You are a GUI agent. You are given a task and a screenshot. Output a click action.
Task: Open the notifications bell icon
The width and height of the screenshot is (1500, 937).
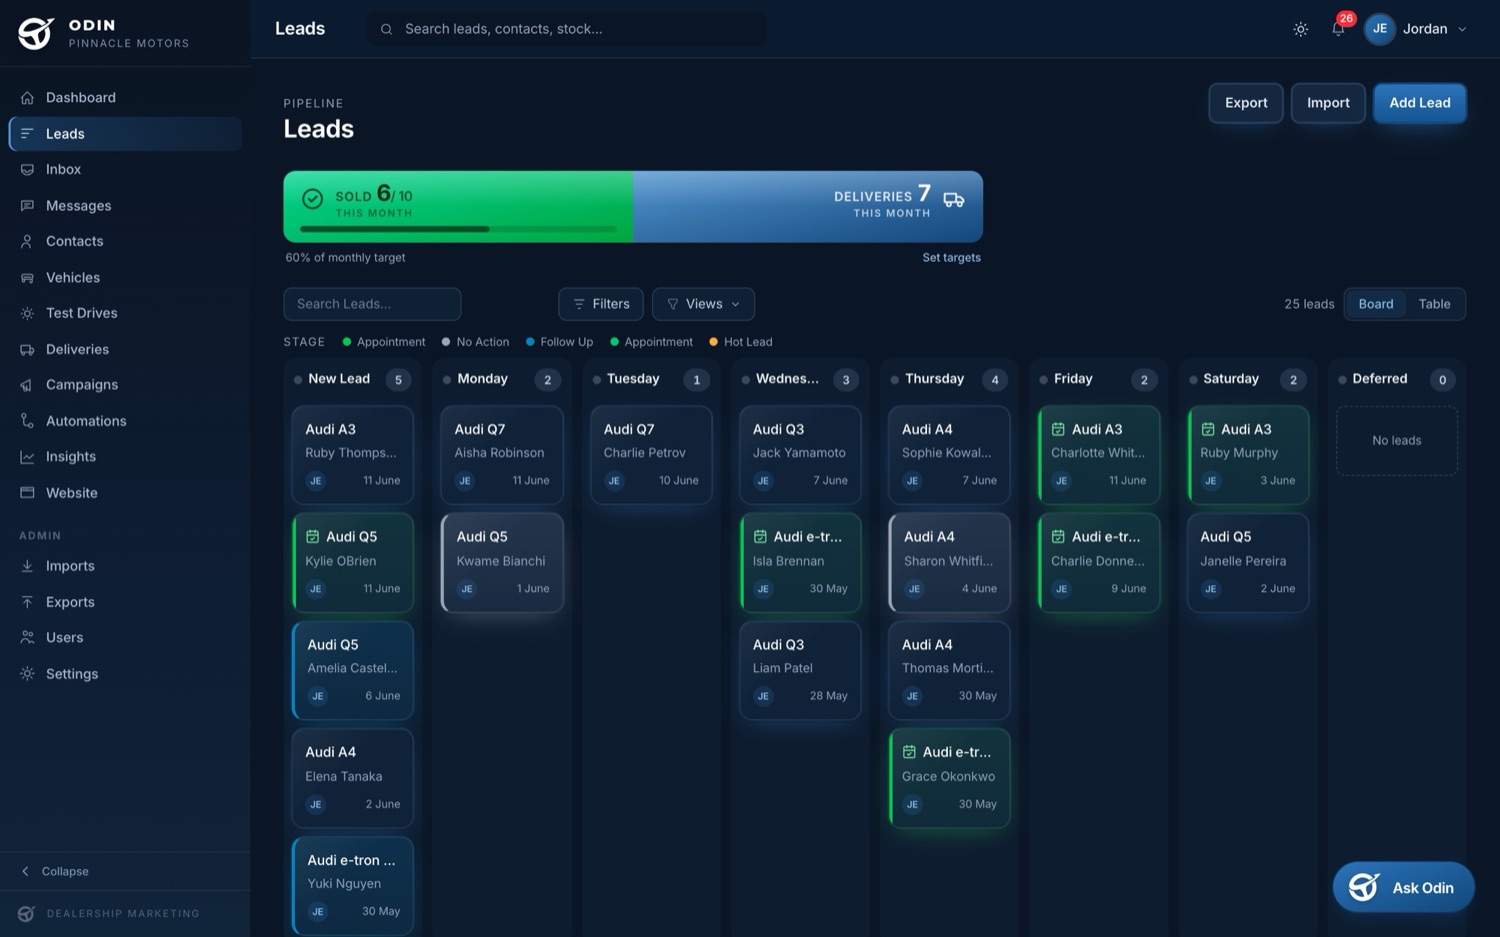click(1338, 29)
